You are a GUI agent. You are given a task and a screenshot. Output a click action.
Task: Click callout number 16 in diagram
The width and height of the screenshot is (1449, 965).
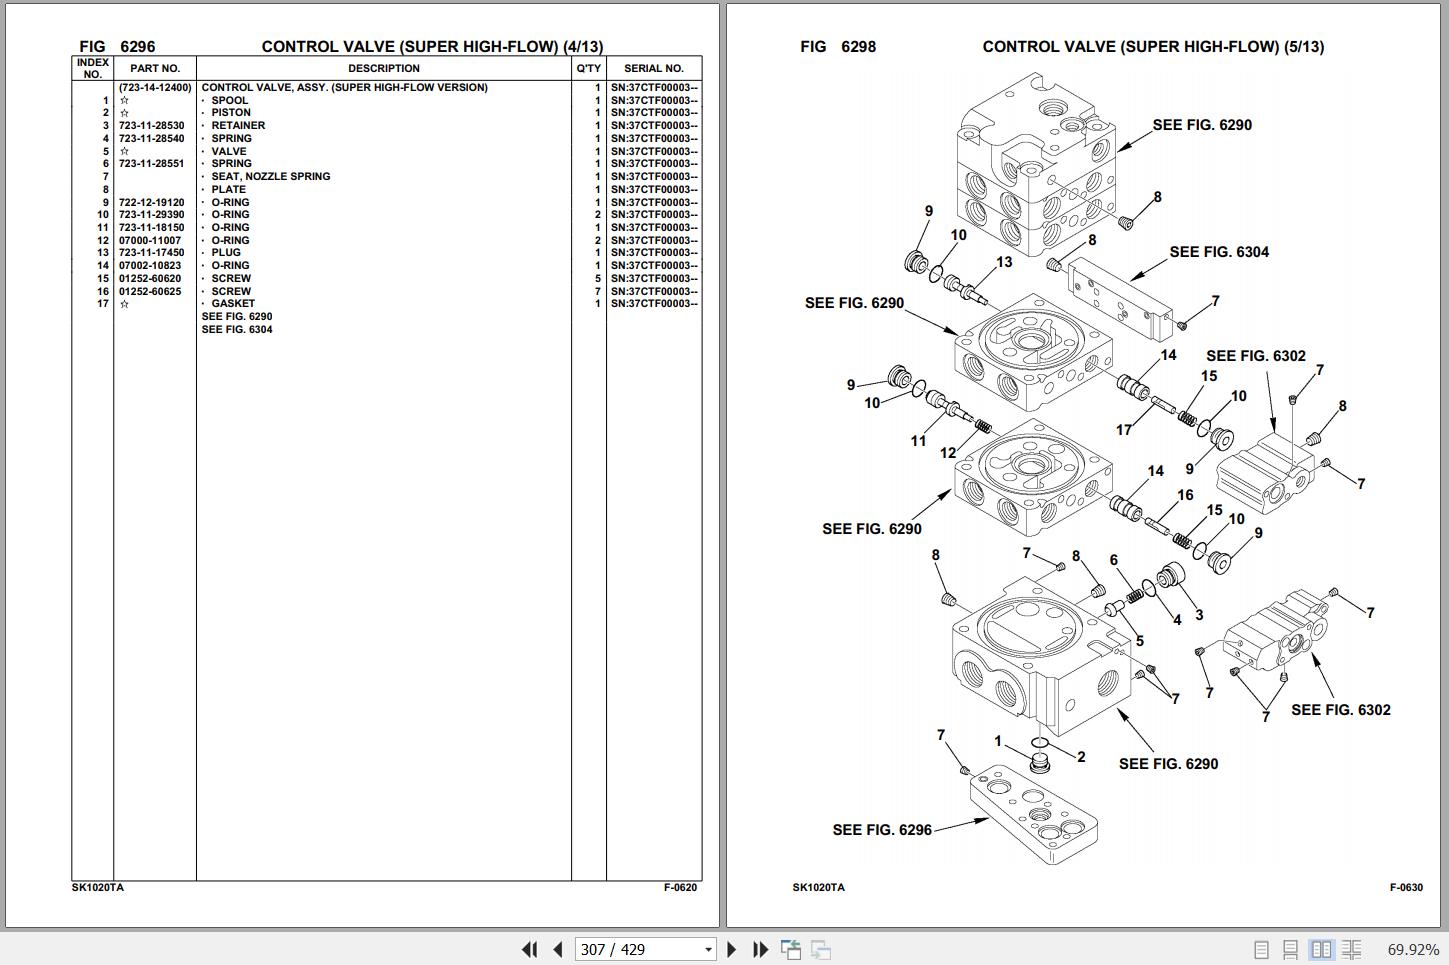(x=1185, y=495)
